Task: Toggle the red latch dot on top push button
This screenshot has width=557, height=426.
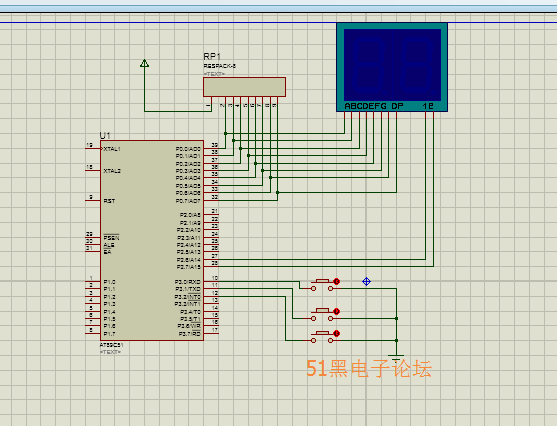Action: pyautogui.click(x=337, y=281)
